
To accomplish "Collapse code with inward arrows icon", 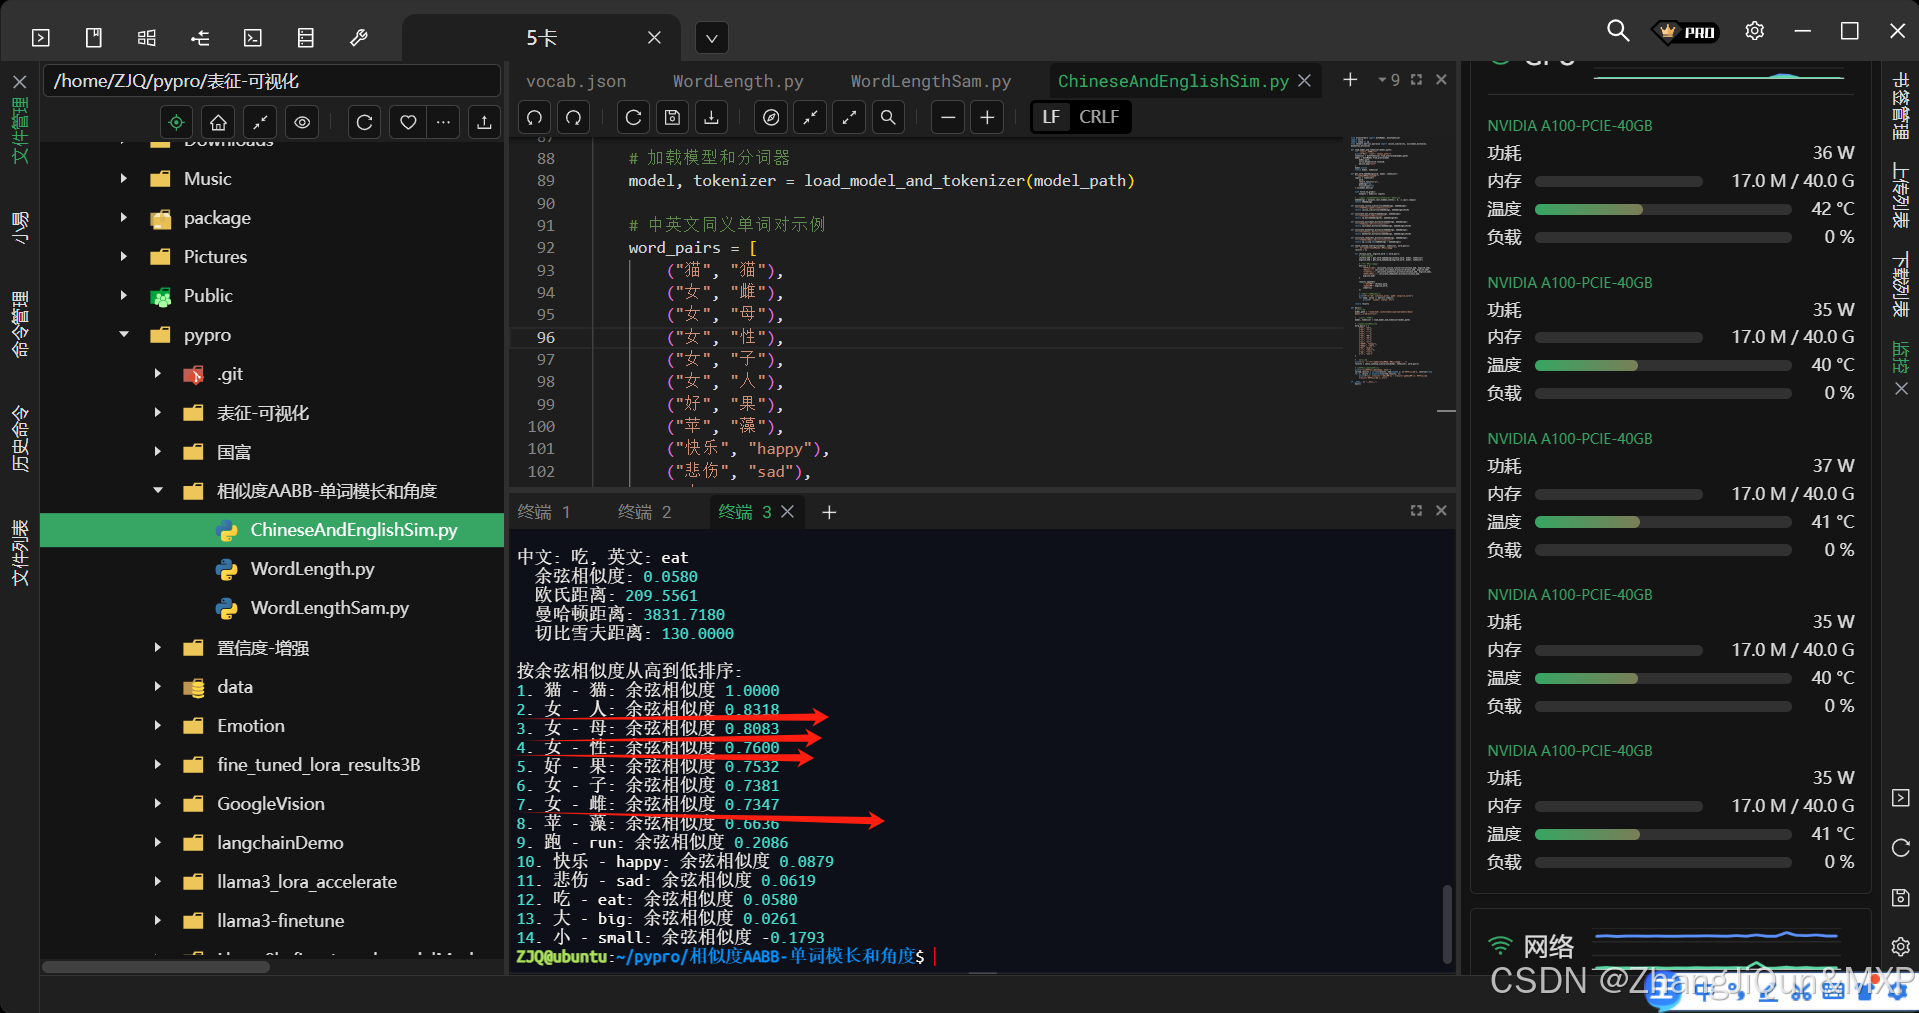I will [810, 117].
